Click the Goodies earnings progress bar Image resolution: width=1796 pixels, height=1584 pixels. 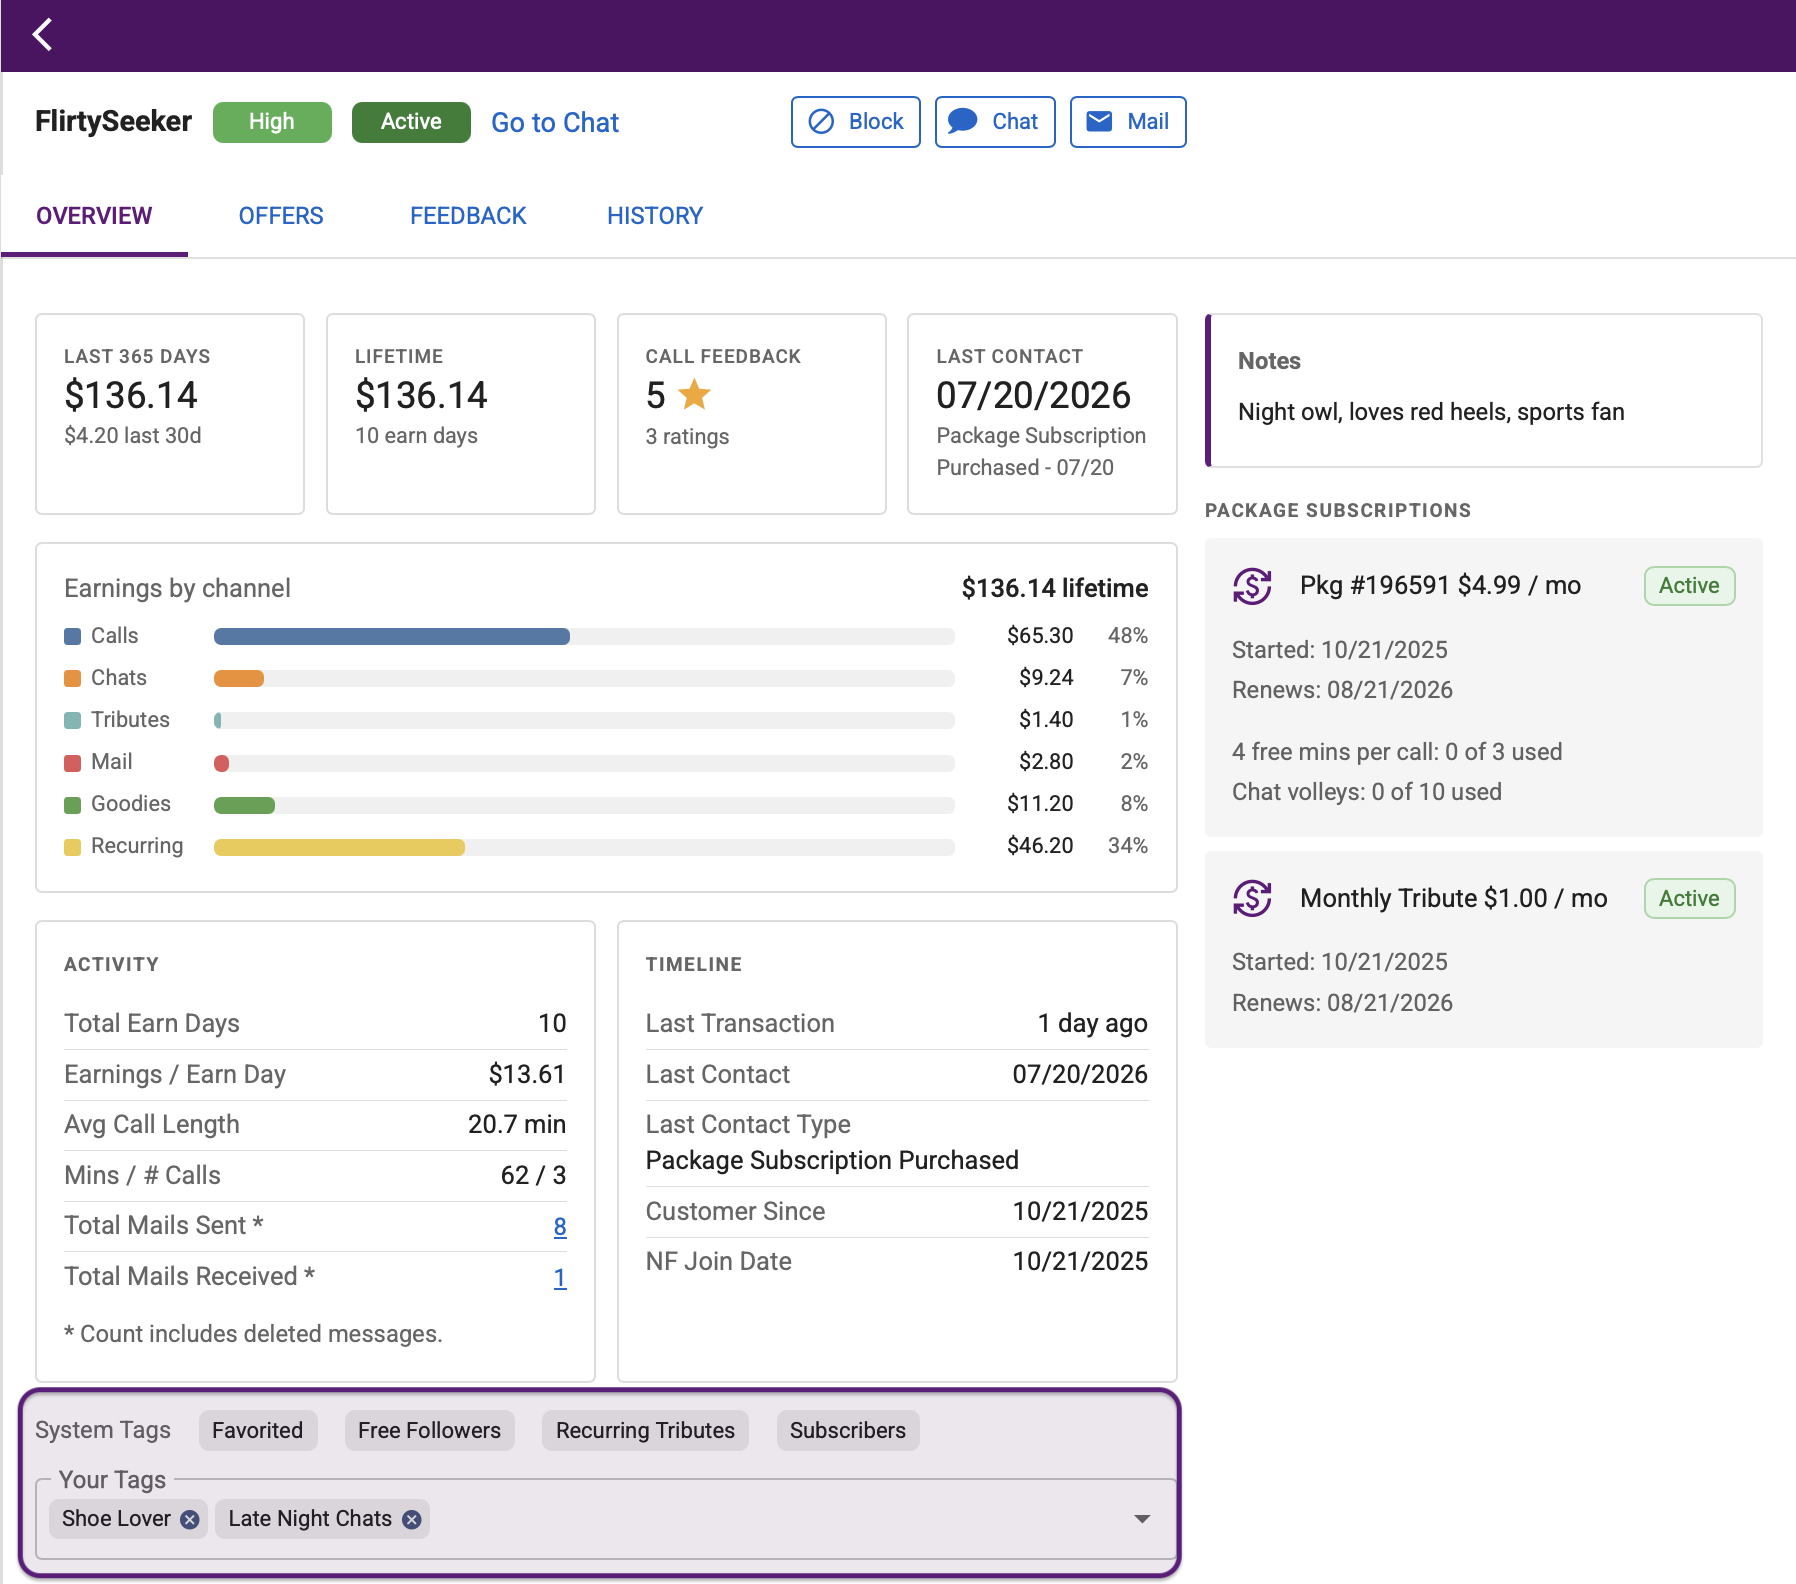(x=584, y=805)
